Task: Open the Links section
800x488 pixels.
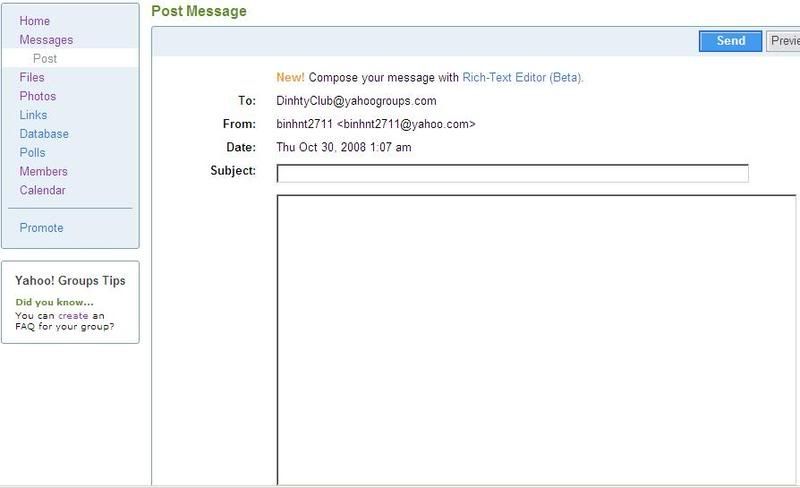Action: coord(33,115)
